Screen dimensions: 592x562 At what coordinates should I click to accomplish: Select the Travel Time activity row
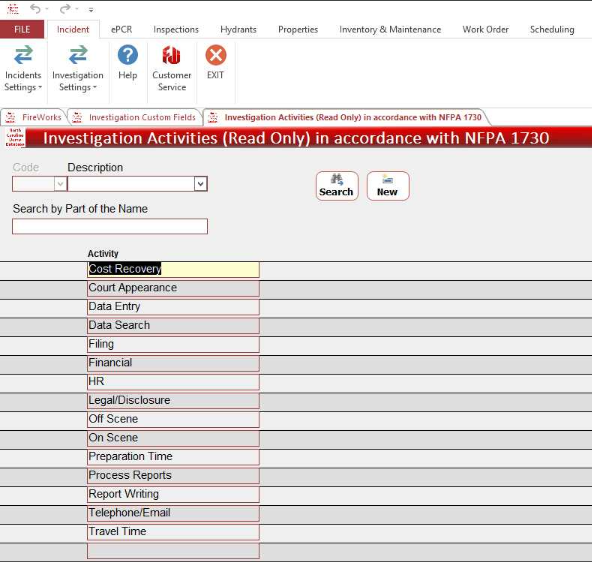(173, 532)
